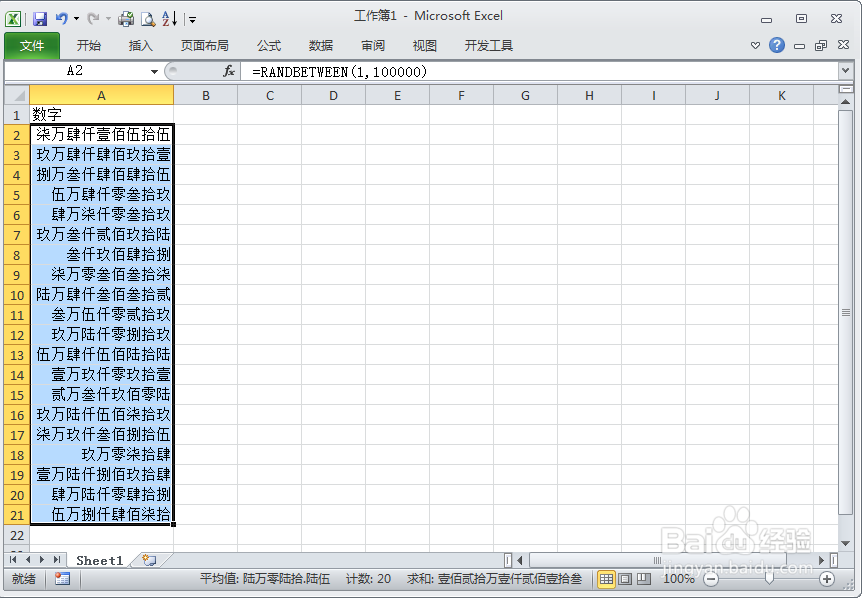Click the vertical scrollbar up arrow

846,102
